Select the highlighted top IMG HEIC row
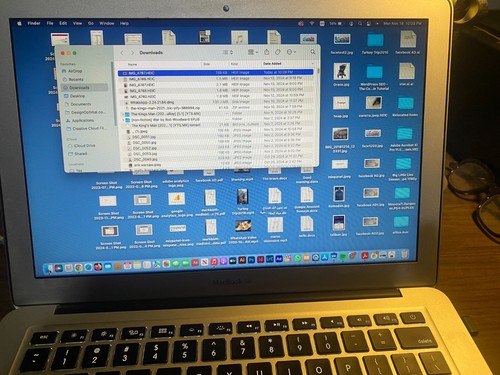 pos(215,72)
